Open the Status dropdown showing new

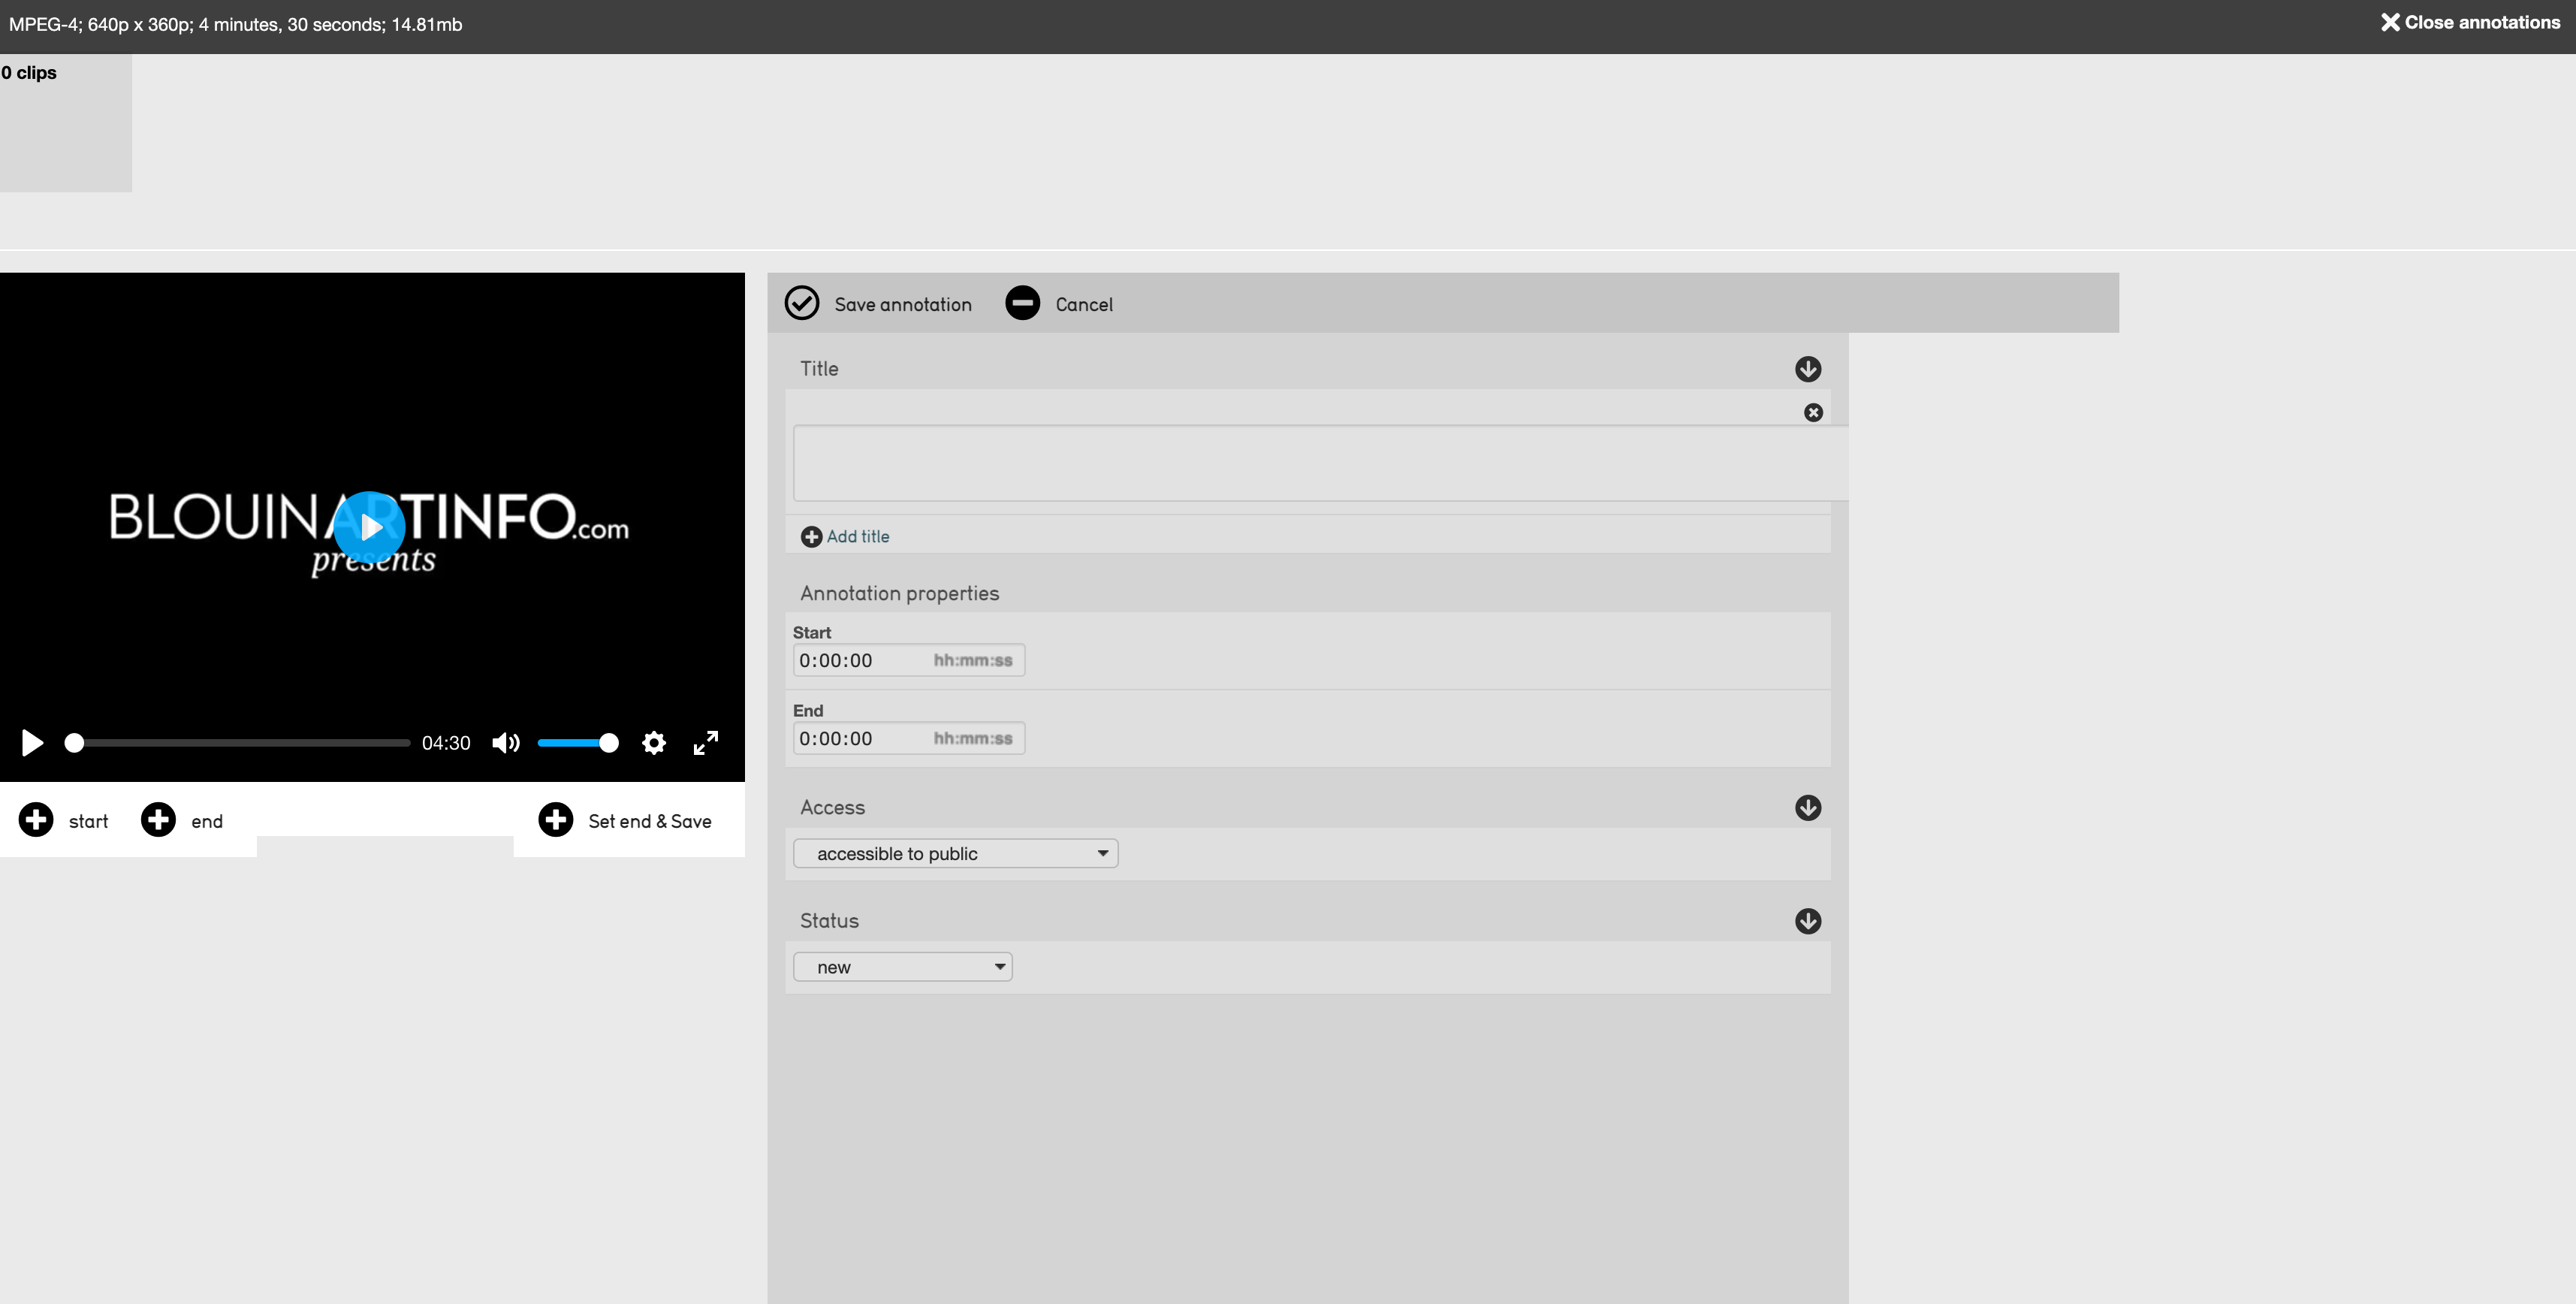click(902, 967)
